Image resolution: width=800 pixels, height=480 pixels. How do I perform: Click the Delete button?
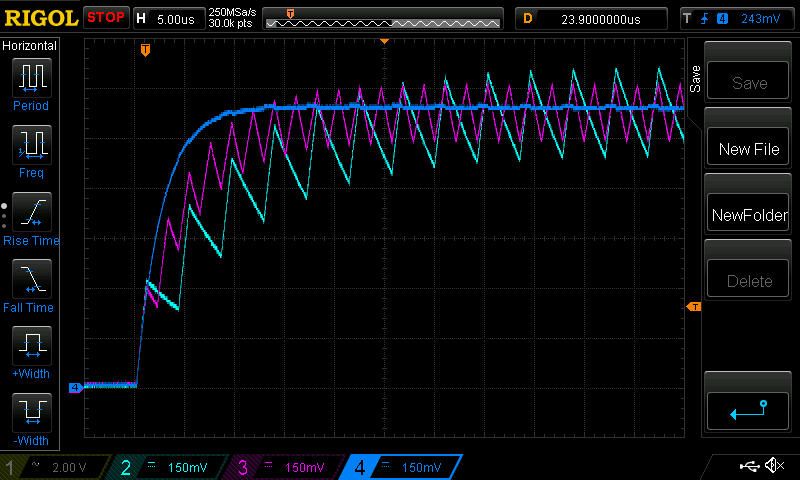(748, 280)
